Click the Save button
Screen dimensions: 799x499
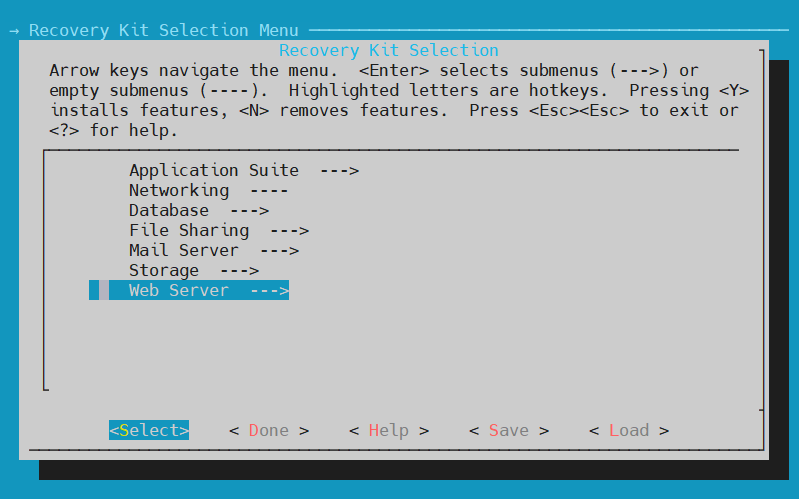click(x=509, y=430)
